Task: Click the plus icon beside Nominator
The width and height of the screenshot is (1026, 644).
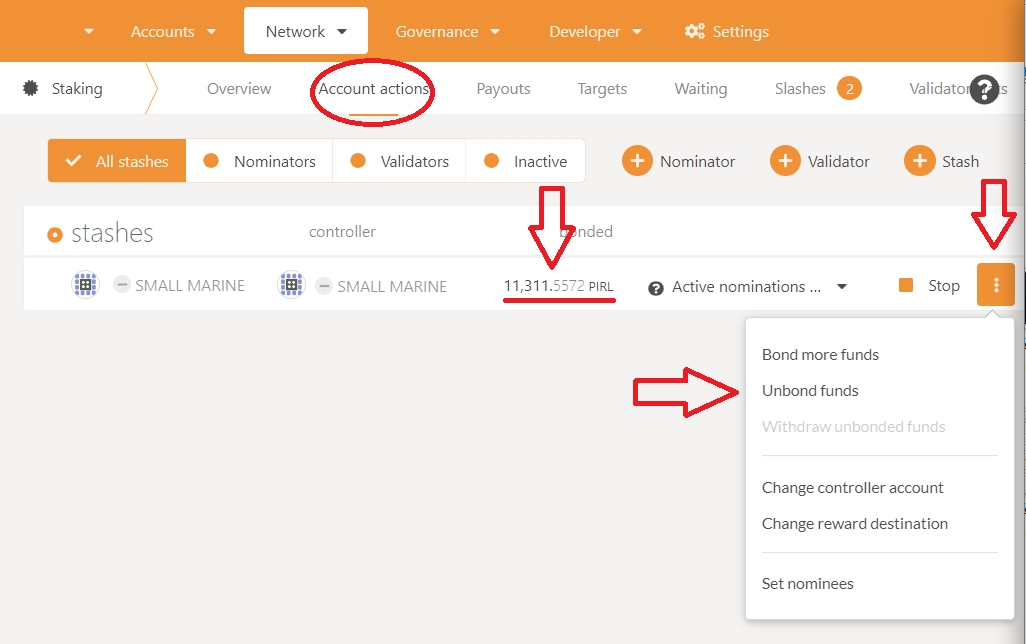Action: pos(637,161)
